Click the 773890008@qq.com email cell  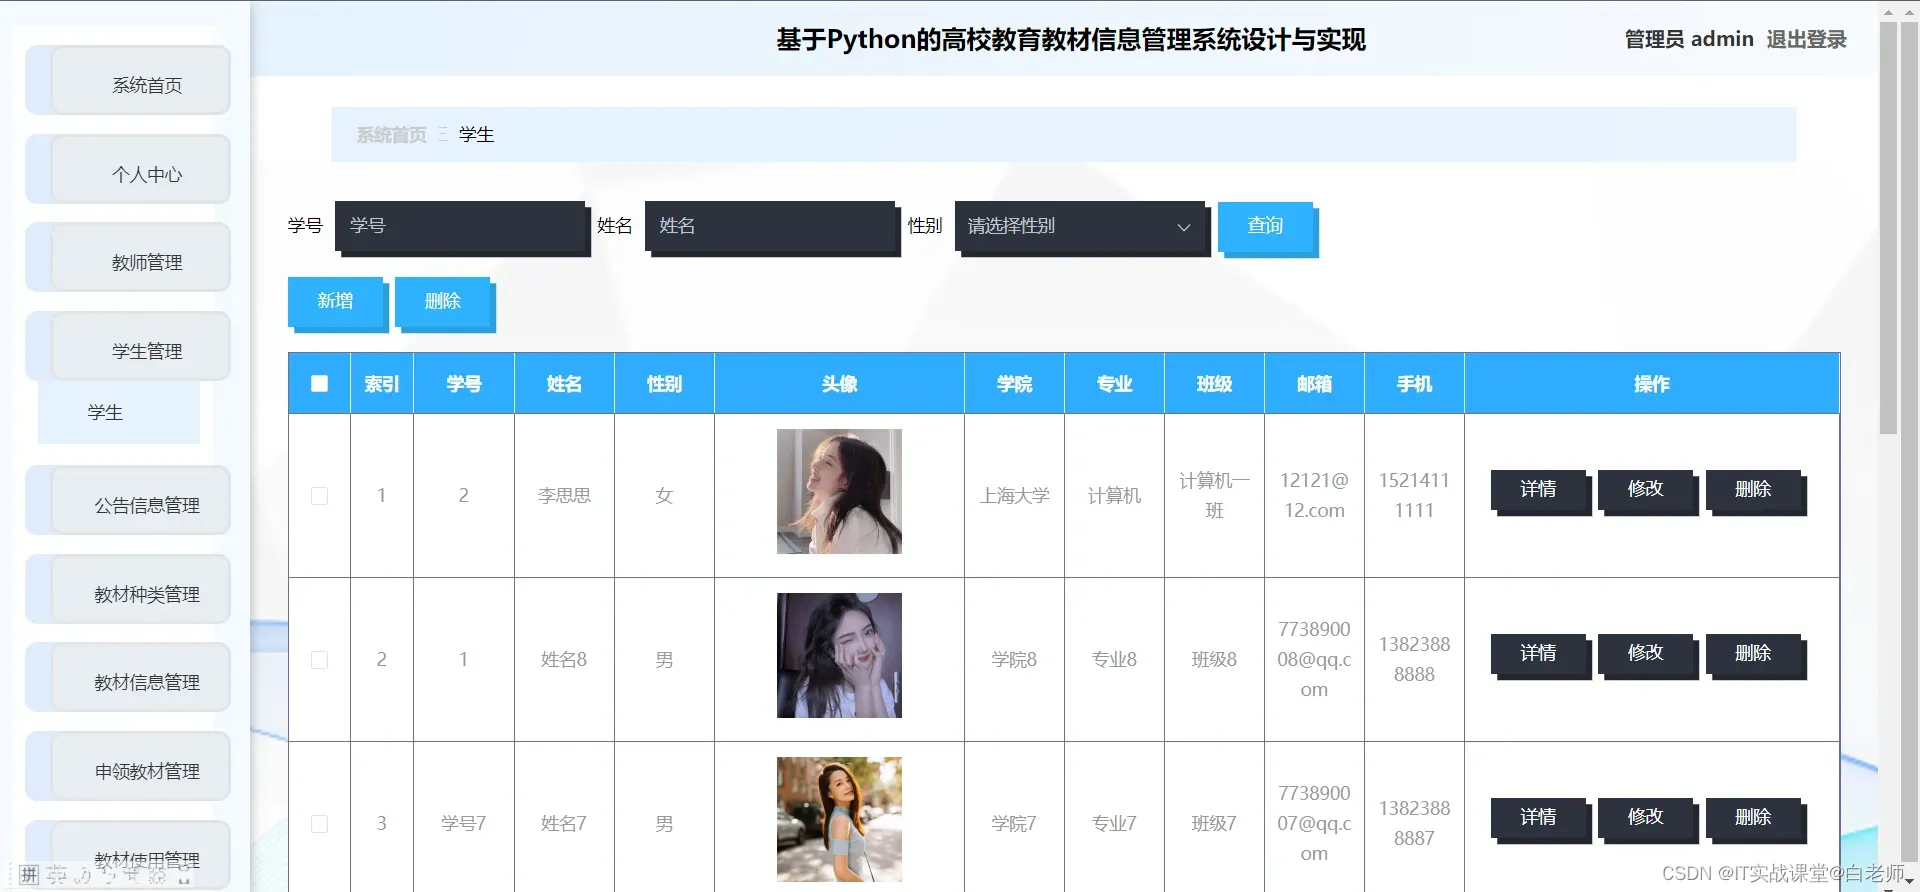point(1314,660)
